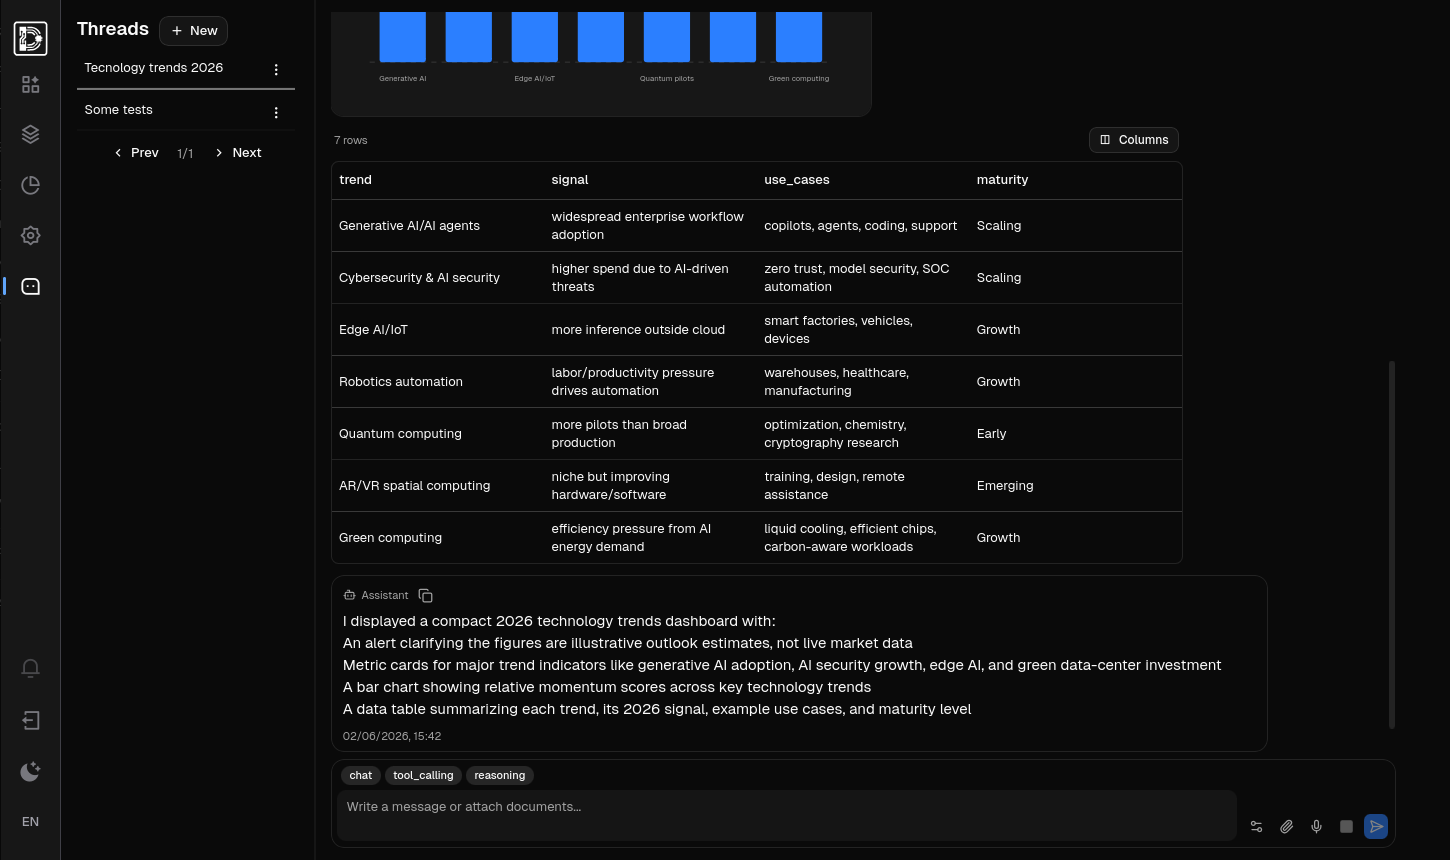
Task: Select the Quantum computing cell
Action: [x=400, y=434]
